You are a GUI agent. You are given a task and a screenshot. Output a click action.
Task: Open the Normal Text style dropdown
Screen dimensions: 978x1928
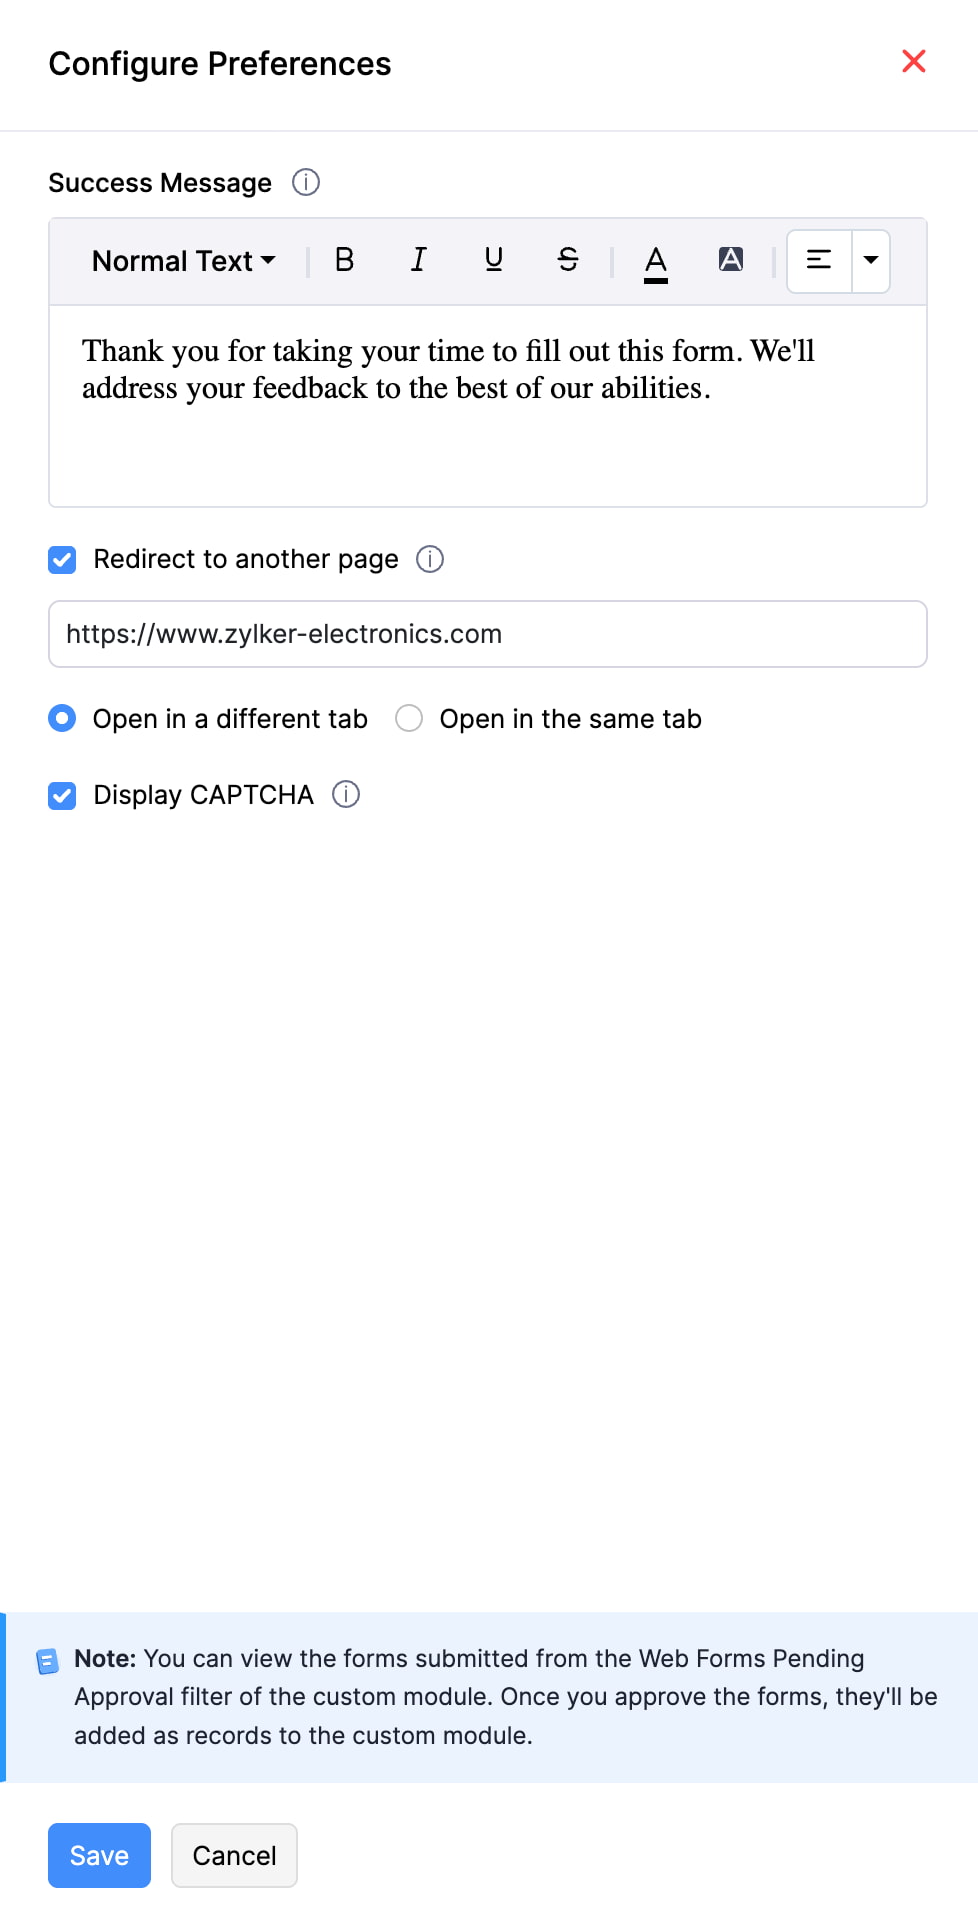tap(182, 260)
